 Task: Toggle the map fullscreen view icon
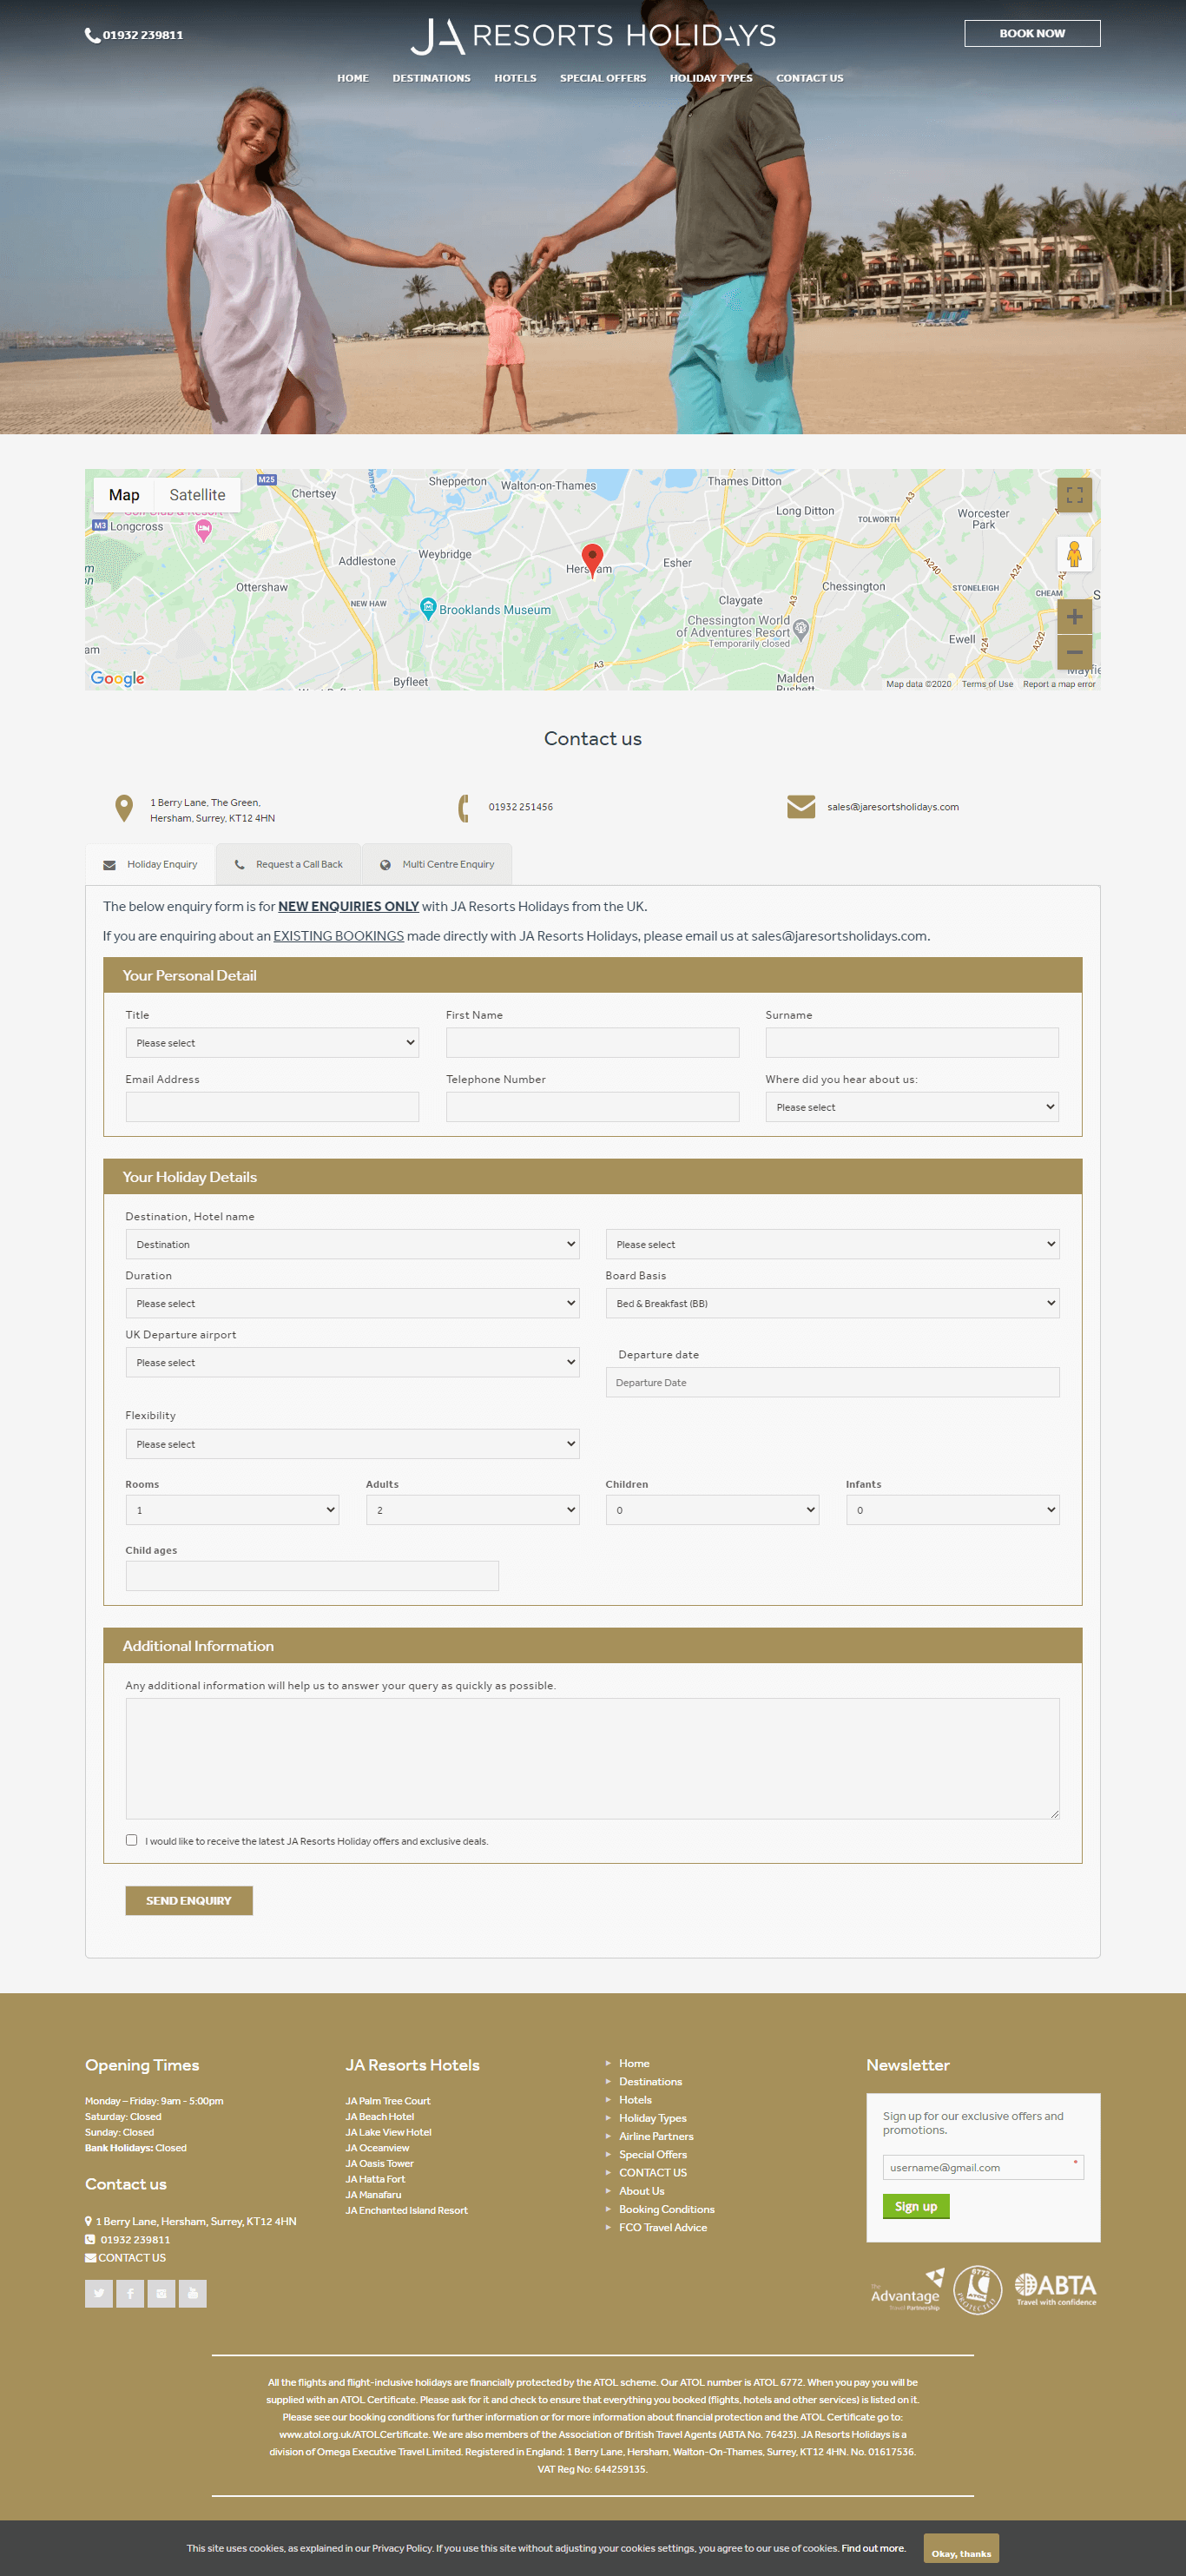1074,494
